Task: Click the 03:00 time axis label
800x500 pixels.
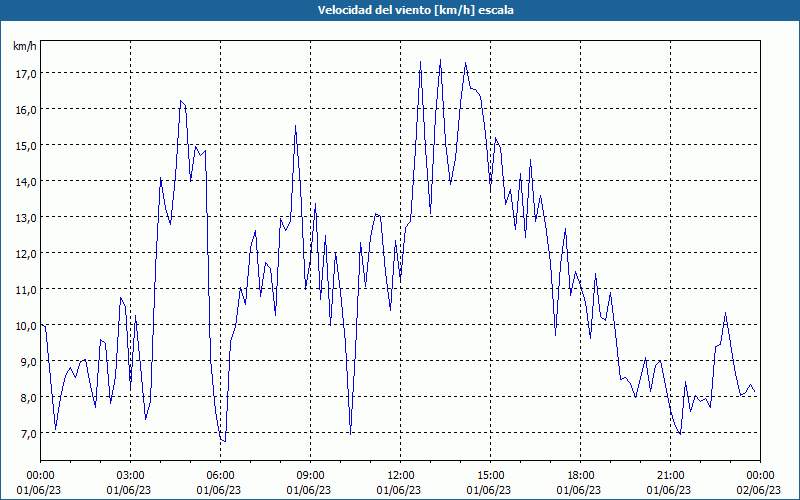Action: point(131,476)
